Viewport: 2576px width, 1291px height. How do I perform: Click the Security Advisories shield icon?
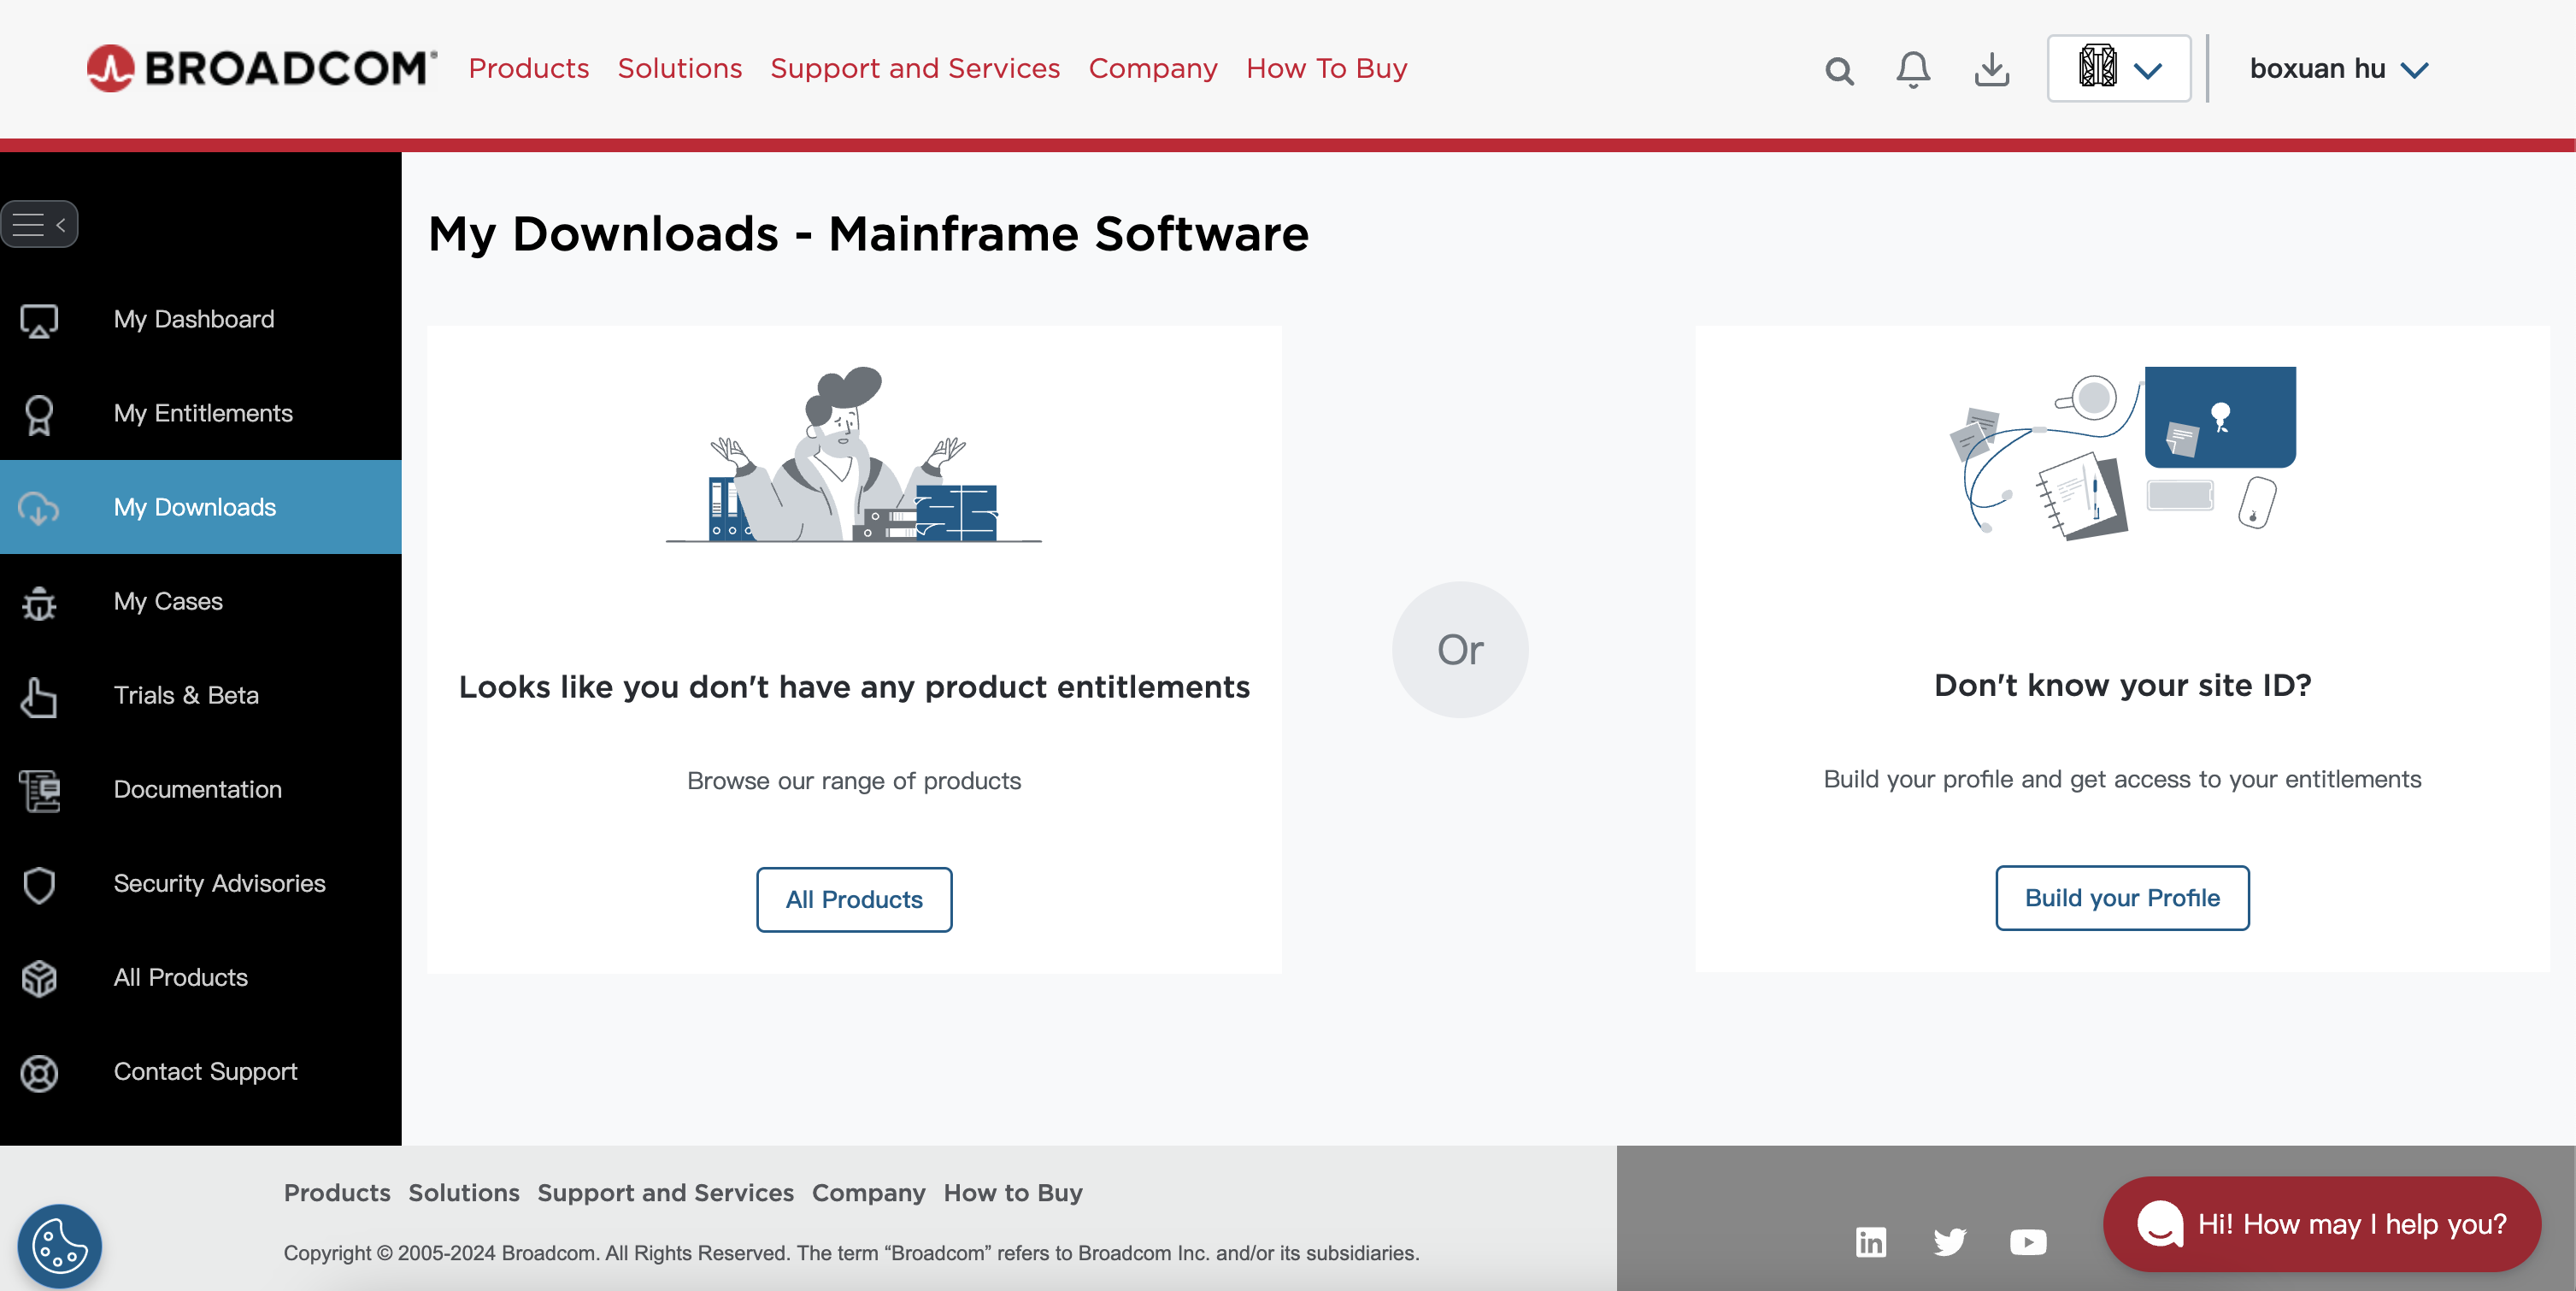click(x=39, y=884)
